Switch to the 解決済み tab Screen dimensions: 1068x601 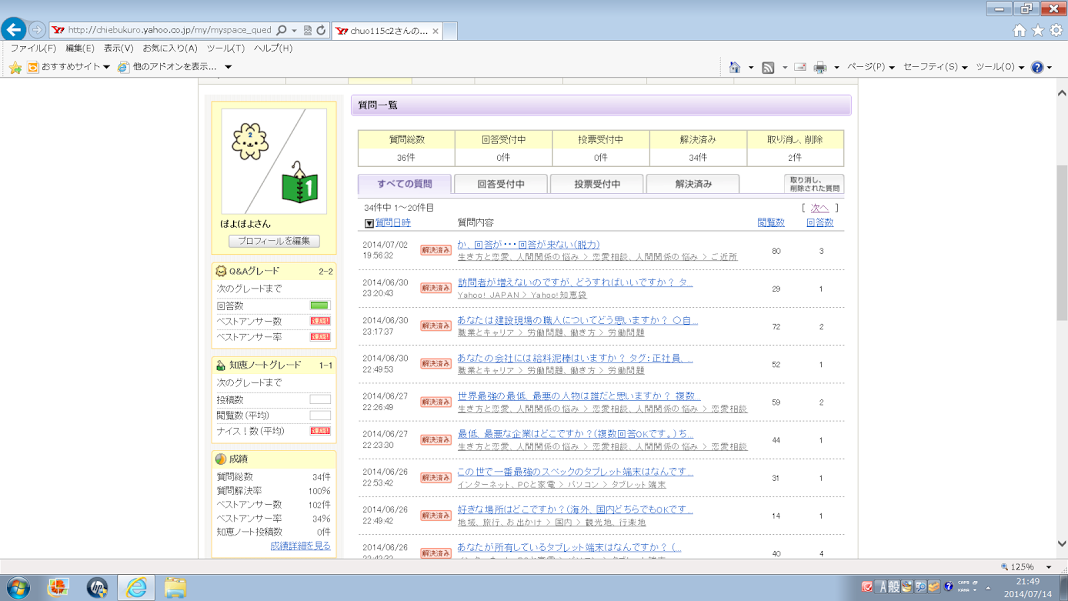(x=693, y=184)
